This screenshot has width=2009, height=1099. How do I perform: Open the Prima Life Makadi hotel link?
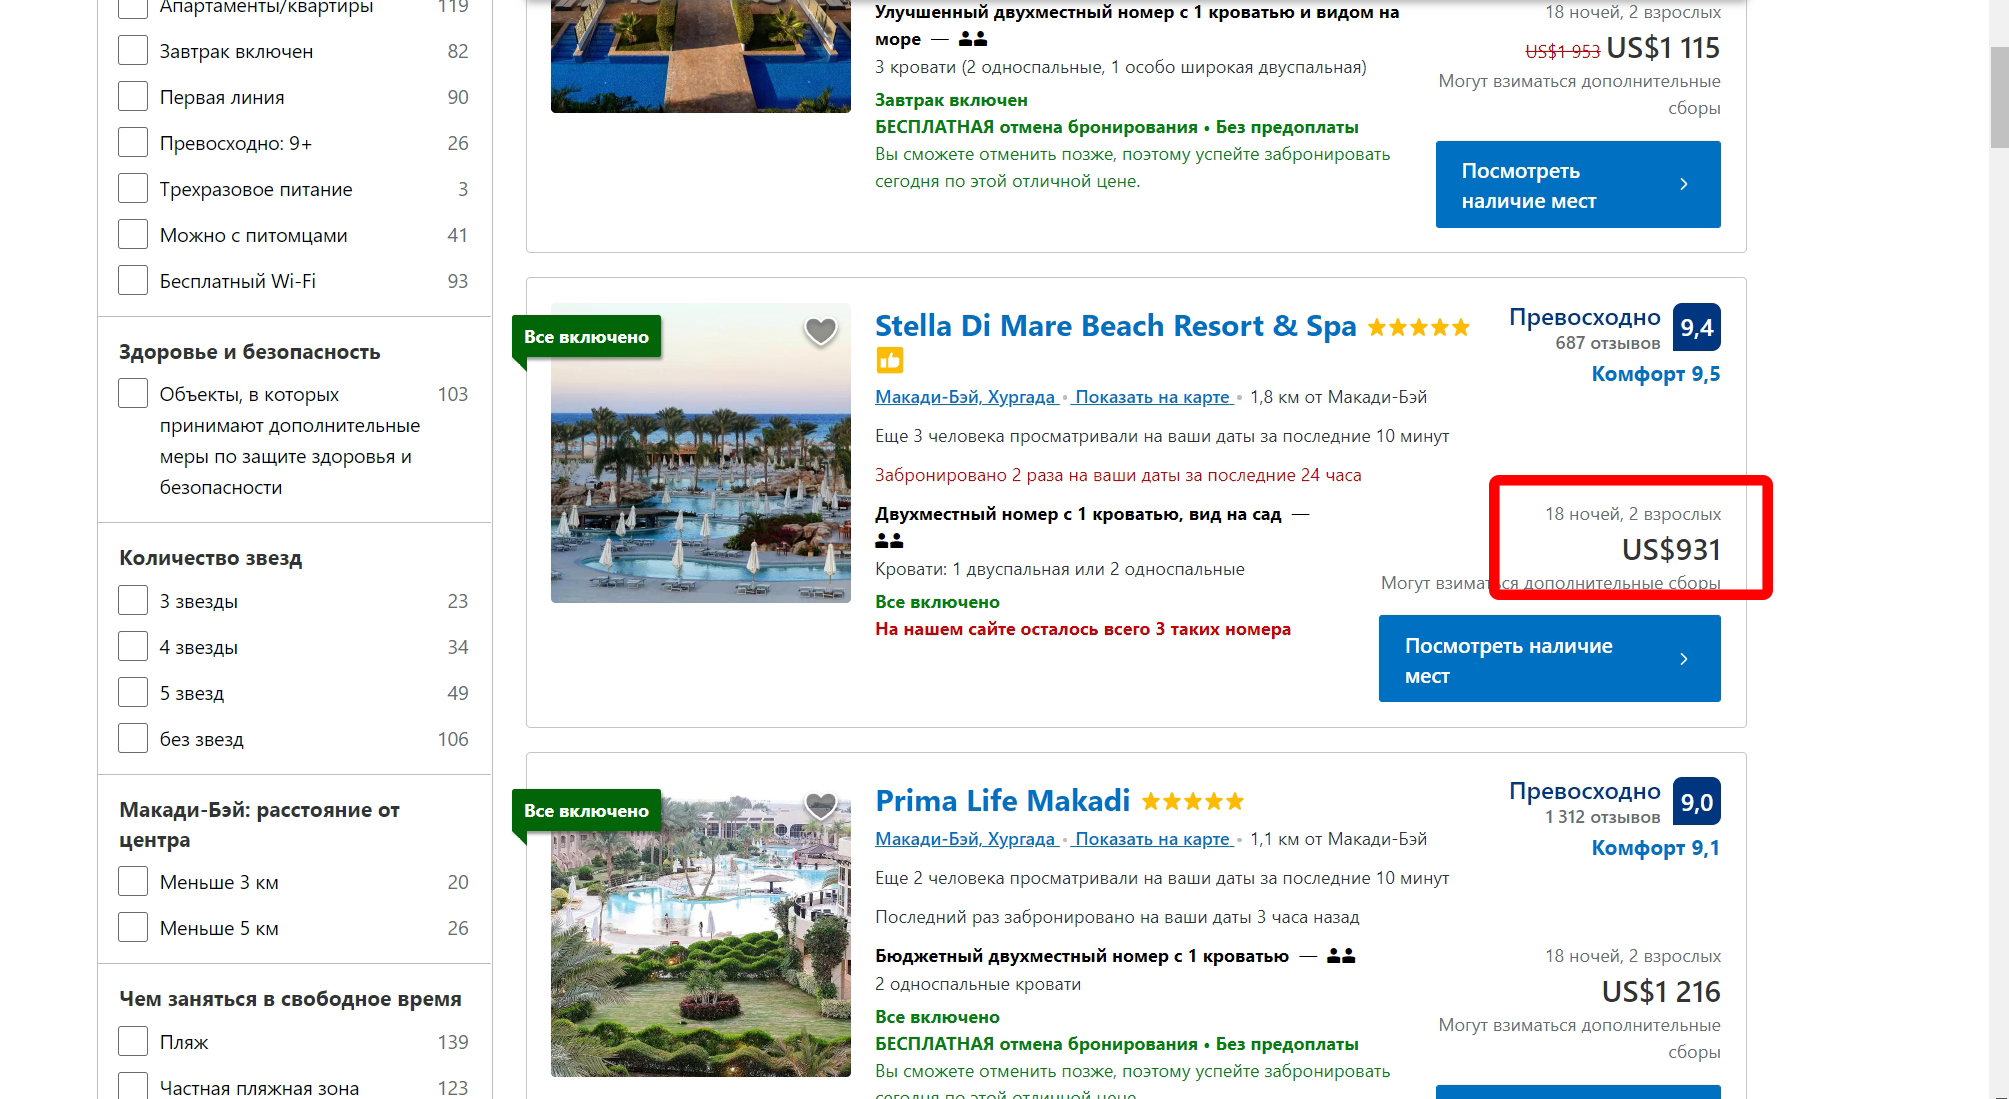(x=1002, y=801)
